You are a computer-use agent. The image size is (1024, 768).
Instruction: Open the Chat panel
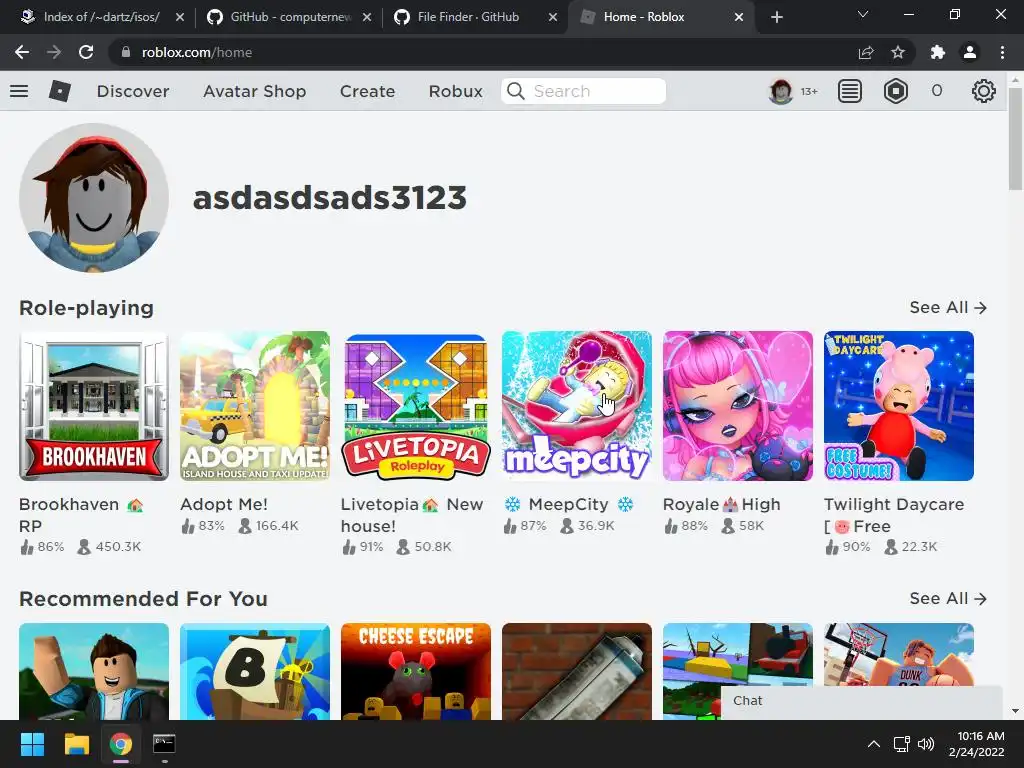tap(861, 701)
